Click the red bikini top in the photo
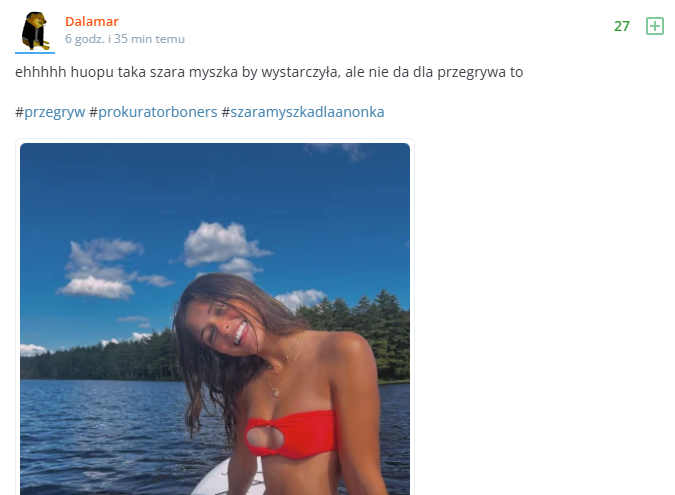This screenshot has height=495, width=675. [x=291, y=434]
